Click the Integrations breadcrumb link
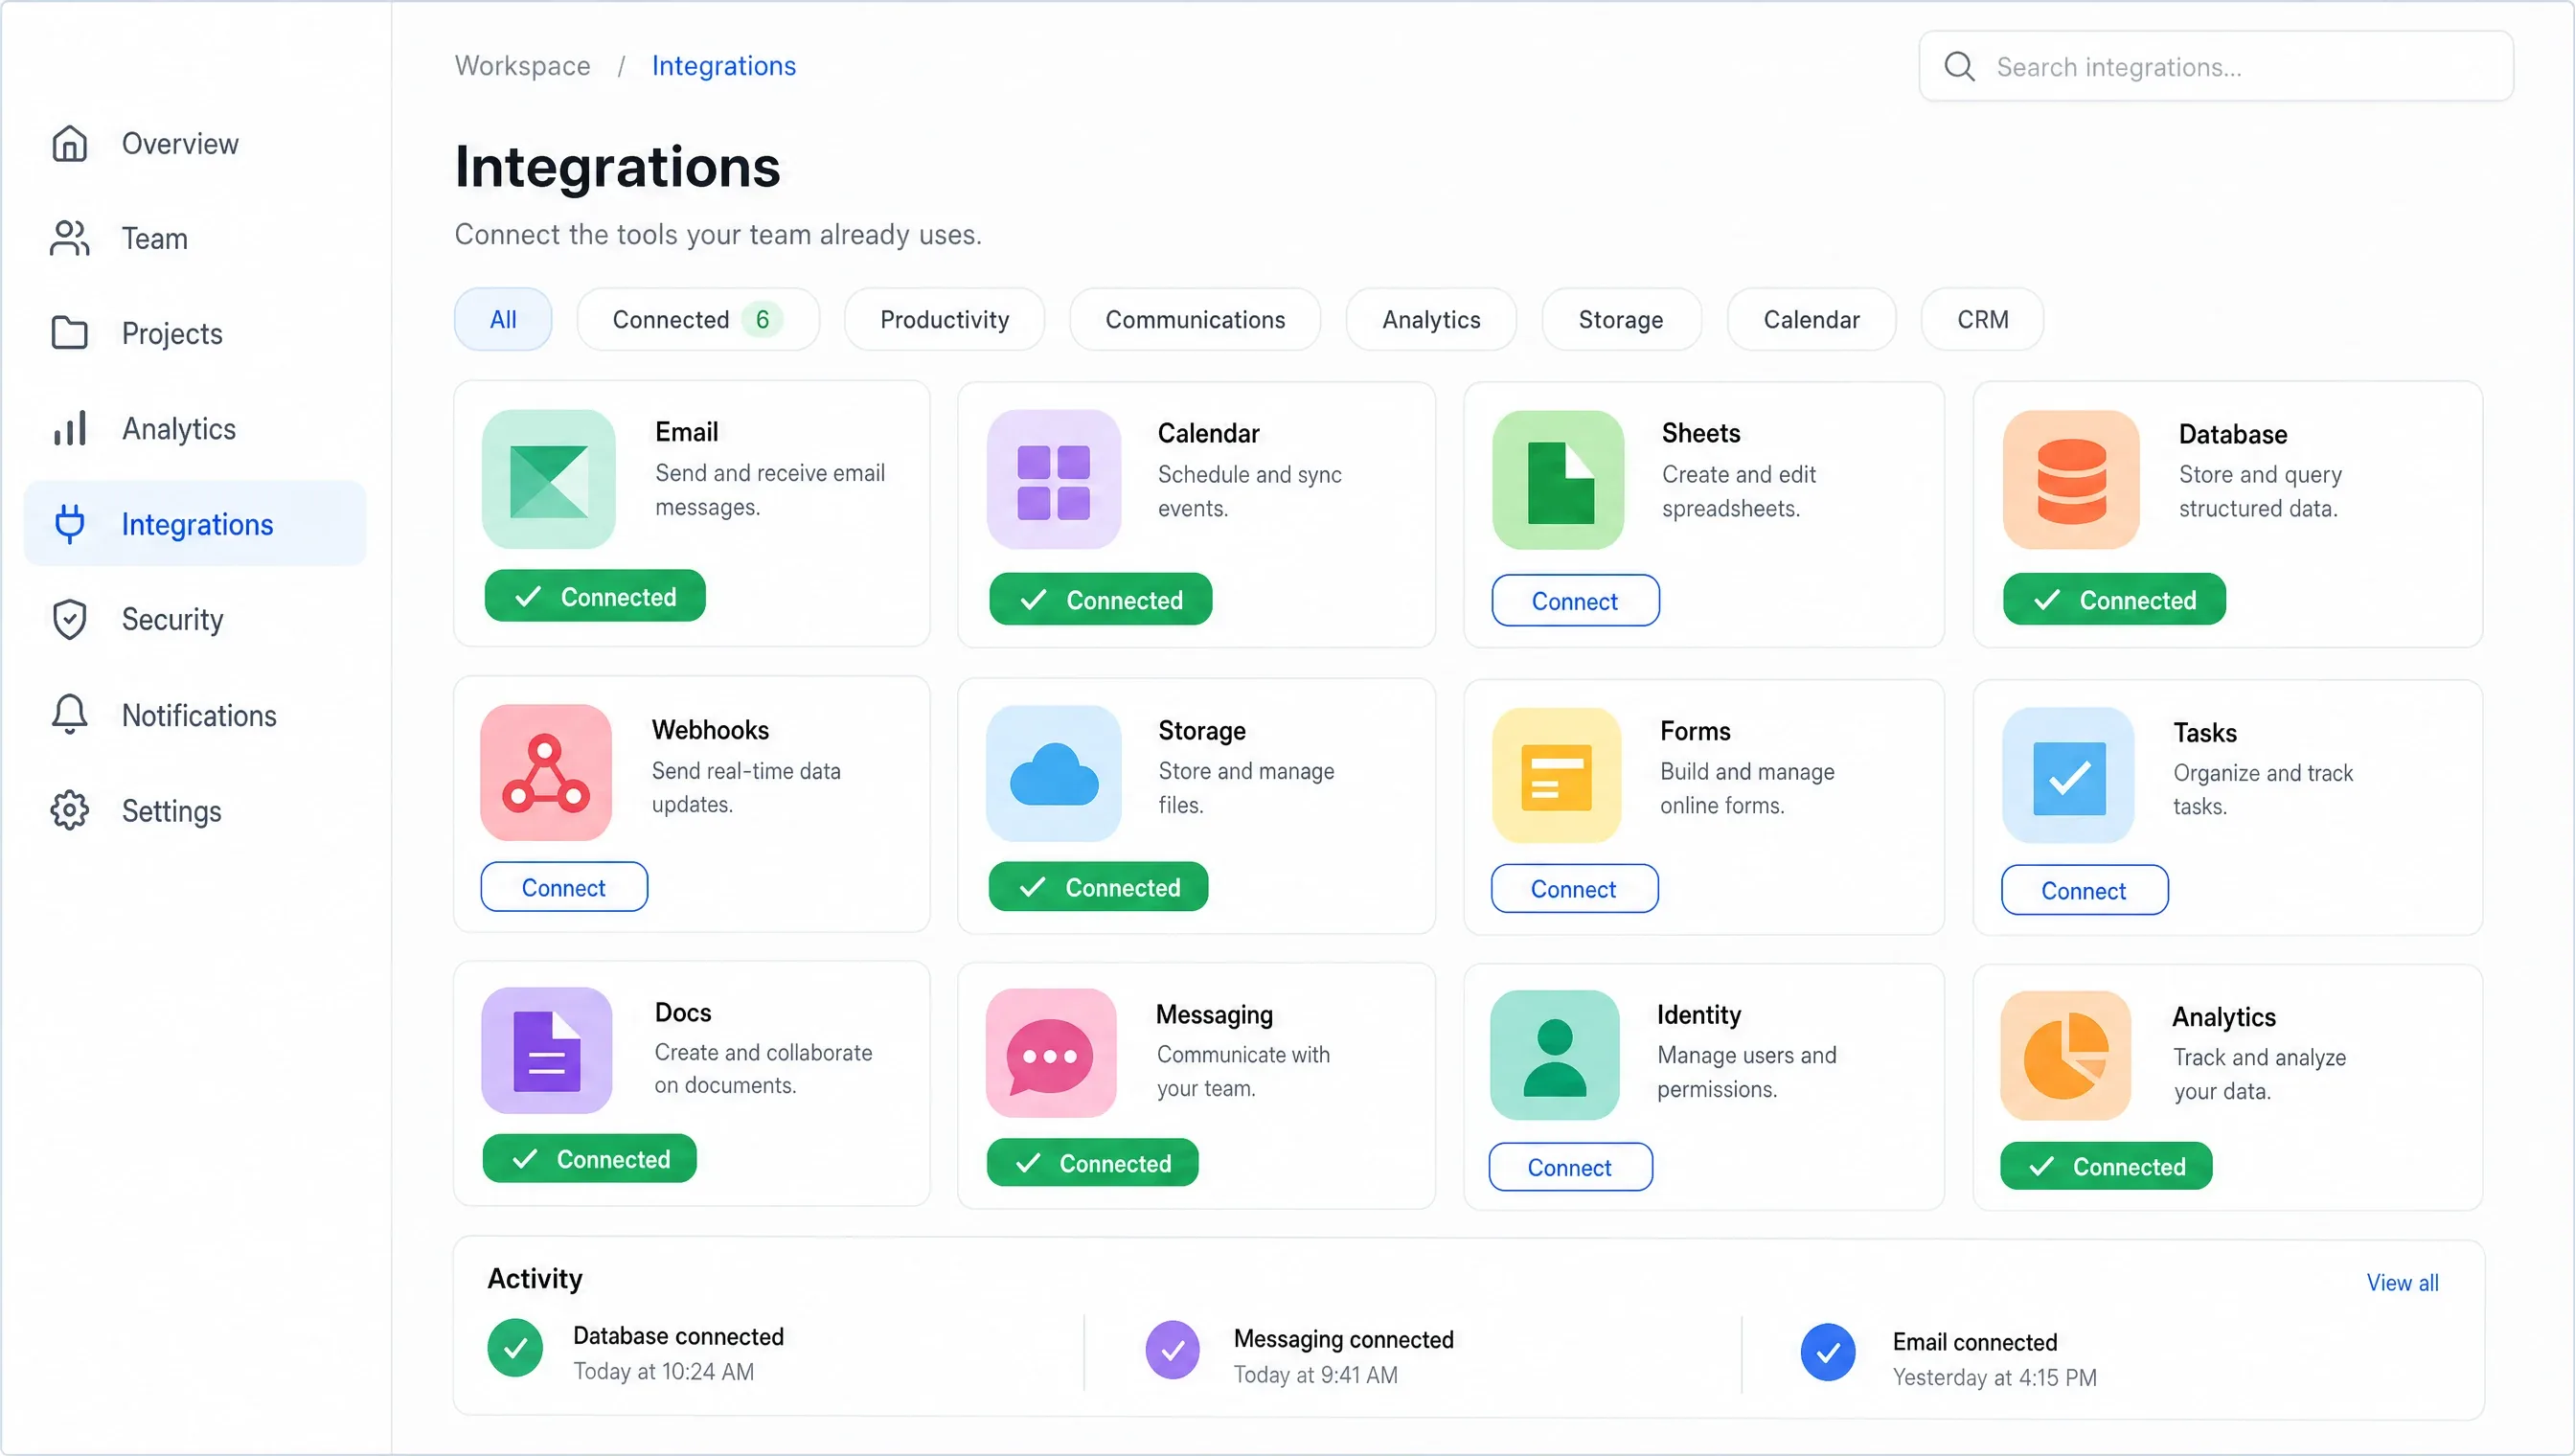 coord(724,65)
